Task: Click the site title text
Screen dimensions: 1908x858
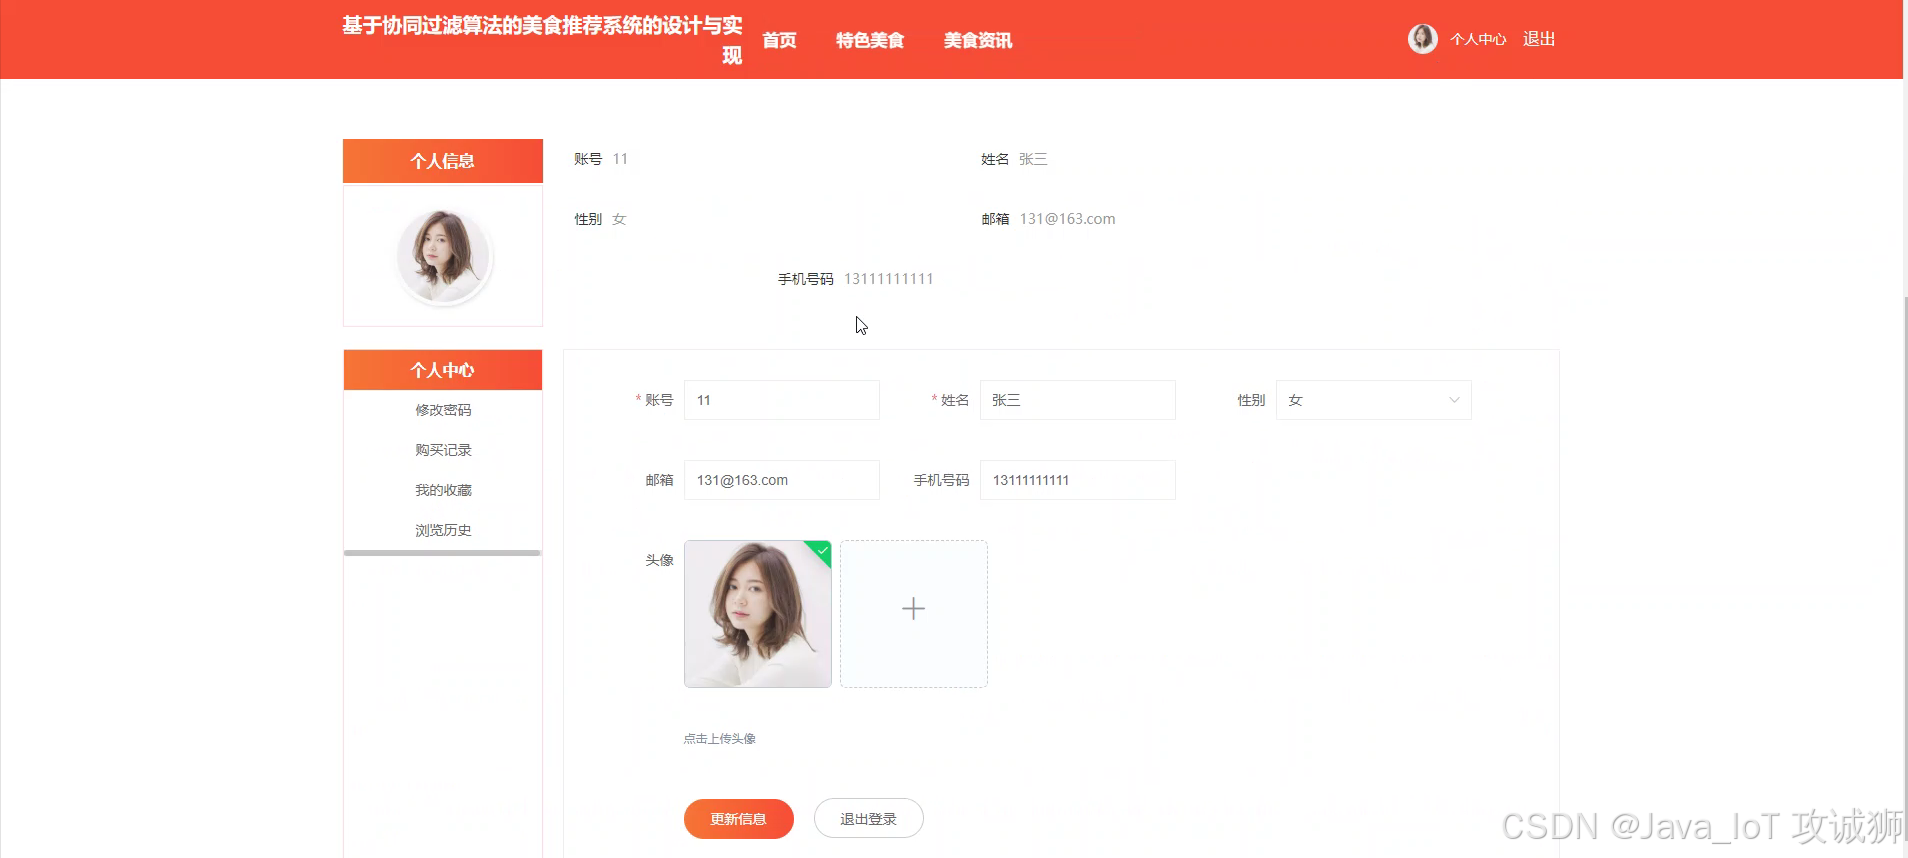Action: [x=542, y=40]
